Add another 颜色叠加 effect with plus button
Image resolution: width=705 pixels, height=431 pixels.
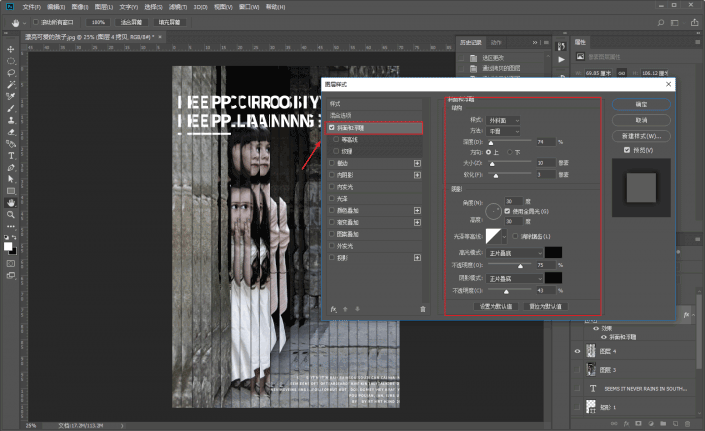tap(417, 210)
